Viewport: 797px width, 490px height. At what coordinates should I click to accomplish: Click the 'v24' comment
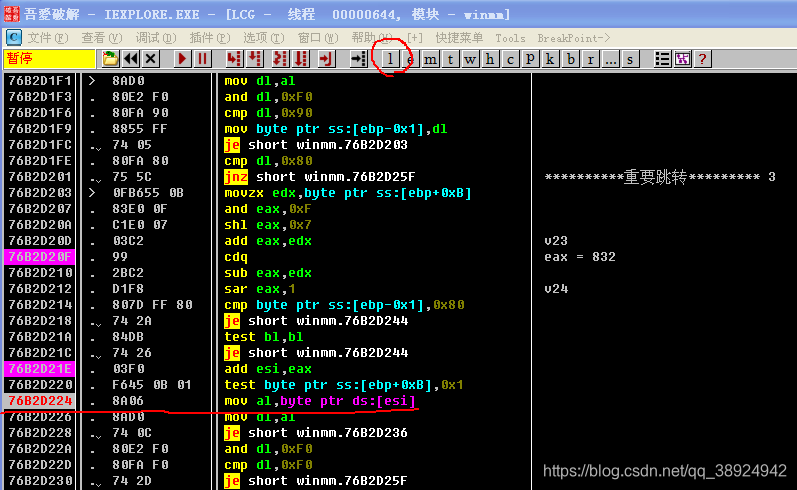click(556, 289)
